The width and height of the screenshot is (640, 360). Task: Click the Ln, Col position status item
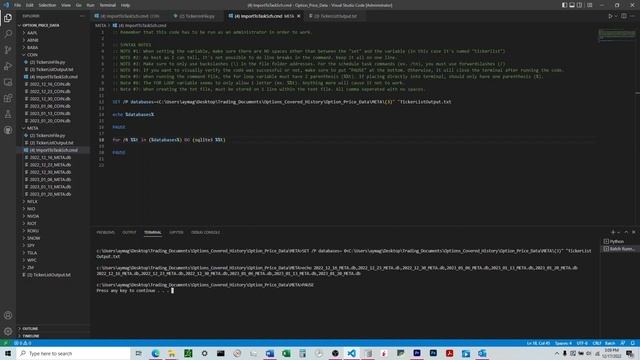pyautogui.click(x=538, y=343)
